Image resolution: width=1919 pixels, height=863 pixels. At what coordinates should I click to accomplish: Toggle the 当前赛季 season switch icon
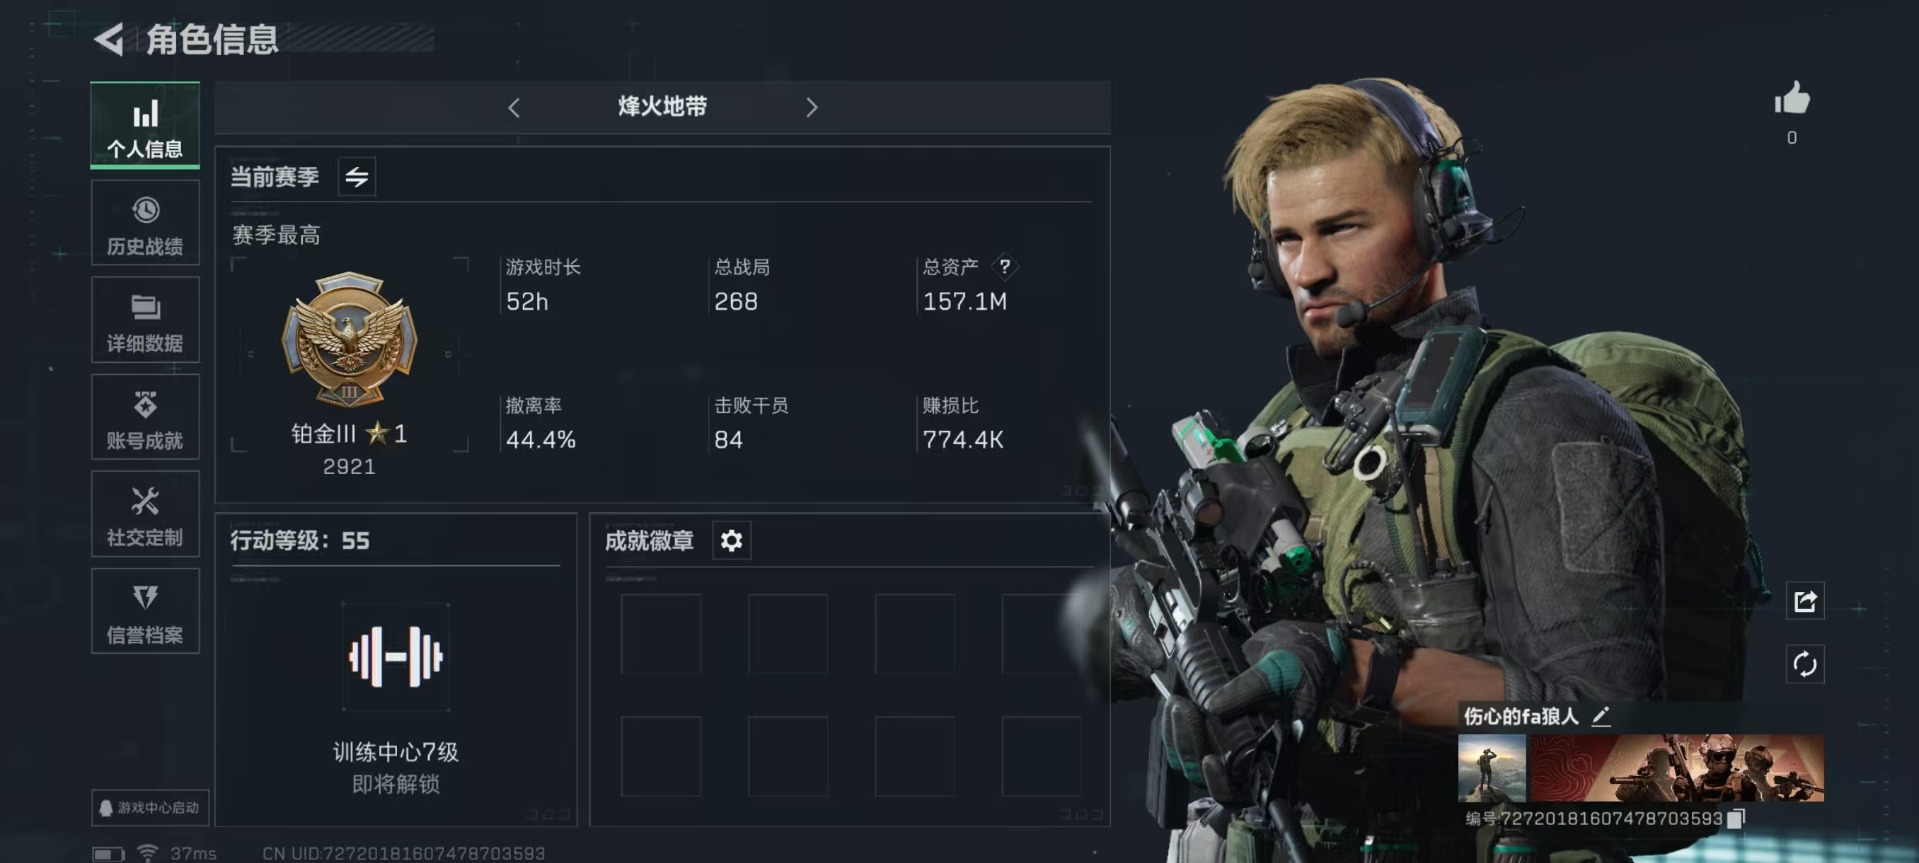pos(357,177)
